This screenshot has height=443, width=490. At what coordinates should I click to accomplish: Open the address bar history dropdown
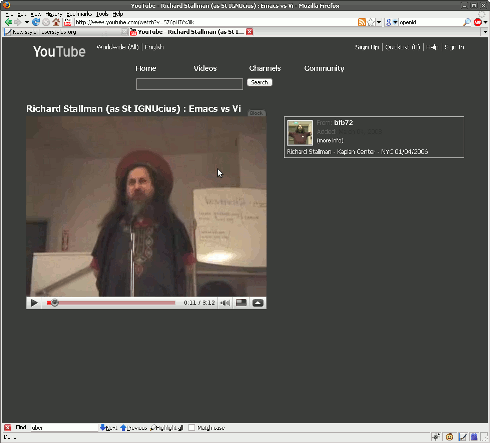379,22
